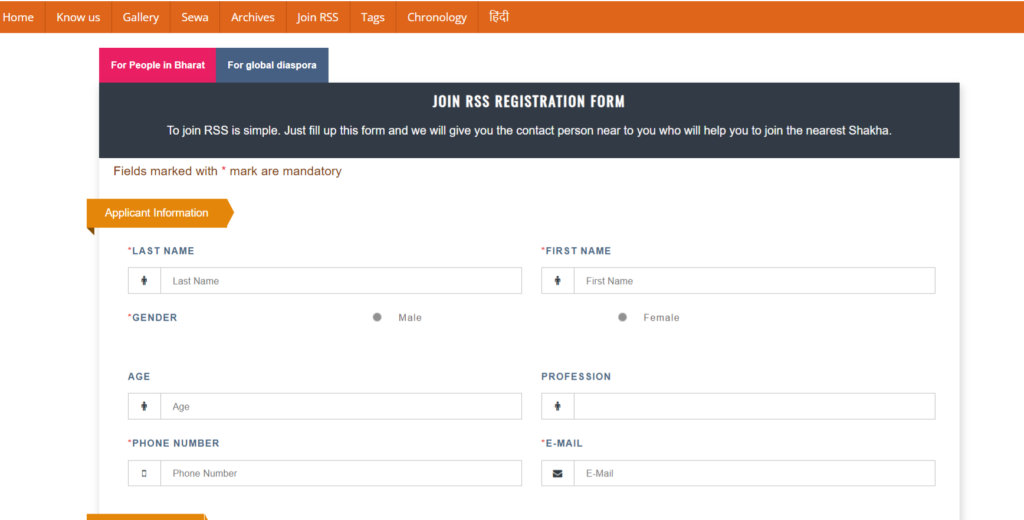
Task: Open the Tags navigation item
Action: [373, 17]
